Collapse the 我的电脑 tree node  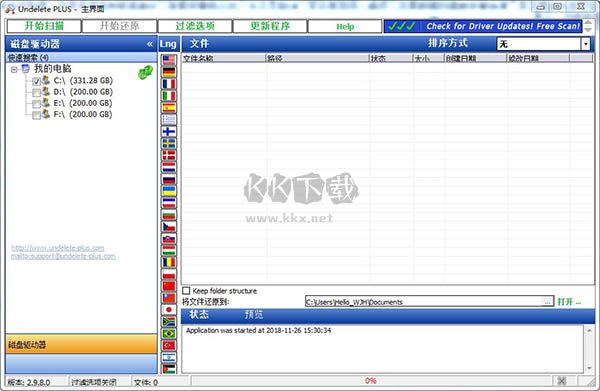click(14, 70)
